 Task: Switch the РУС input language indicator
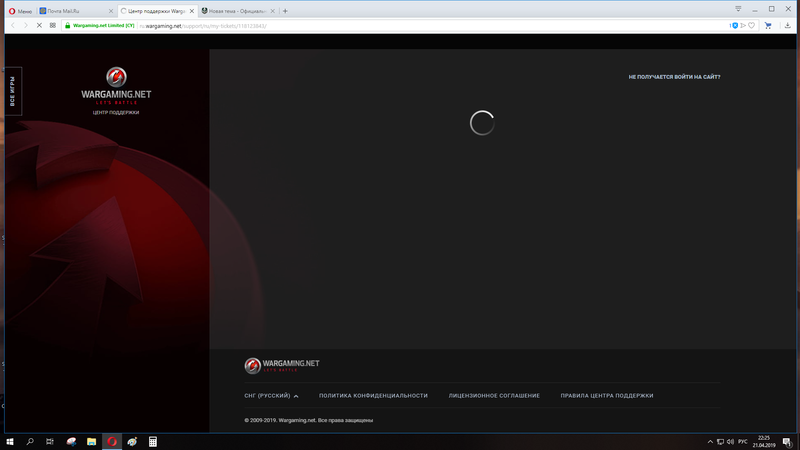[742, 442]
